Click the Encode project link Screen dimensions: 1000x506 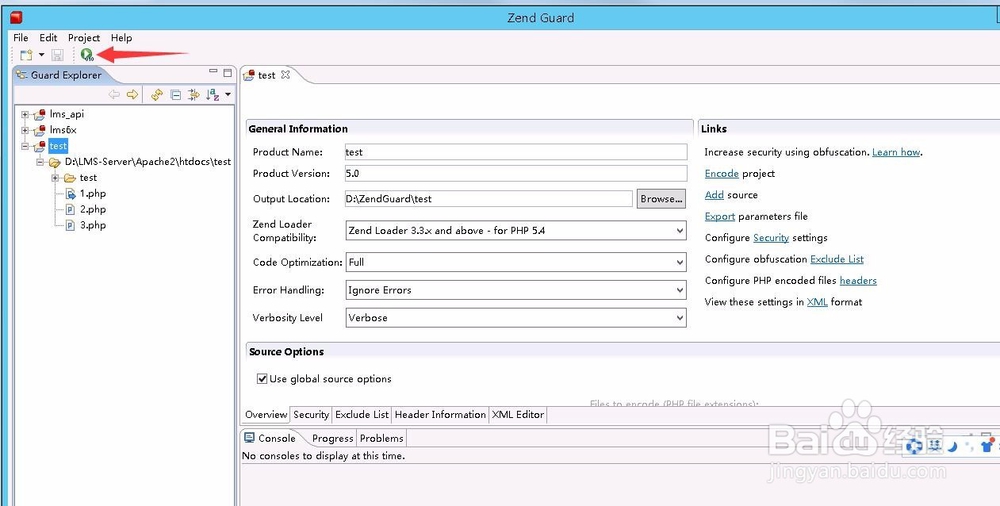click(x=722, y=174)
